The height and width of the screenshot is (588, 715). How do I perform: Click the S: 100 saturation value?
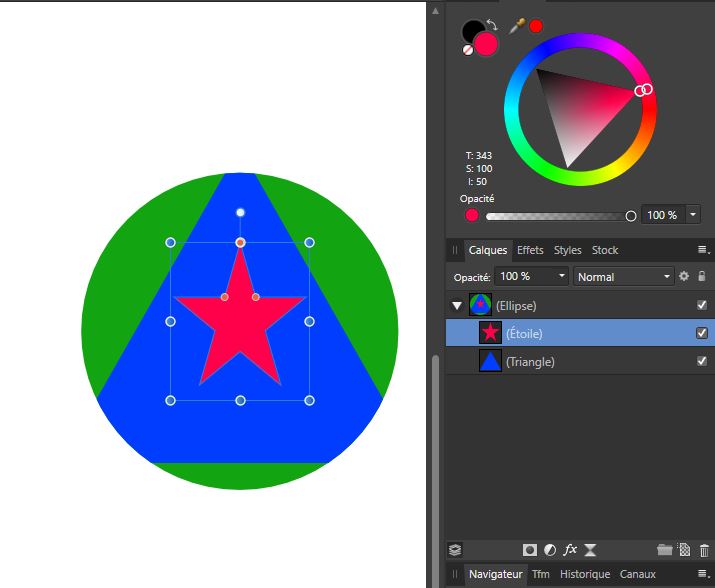pyautogui.click(x=479, y=168)
